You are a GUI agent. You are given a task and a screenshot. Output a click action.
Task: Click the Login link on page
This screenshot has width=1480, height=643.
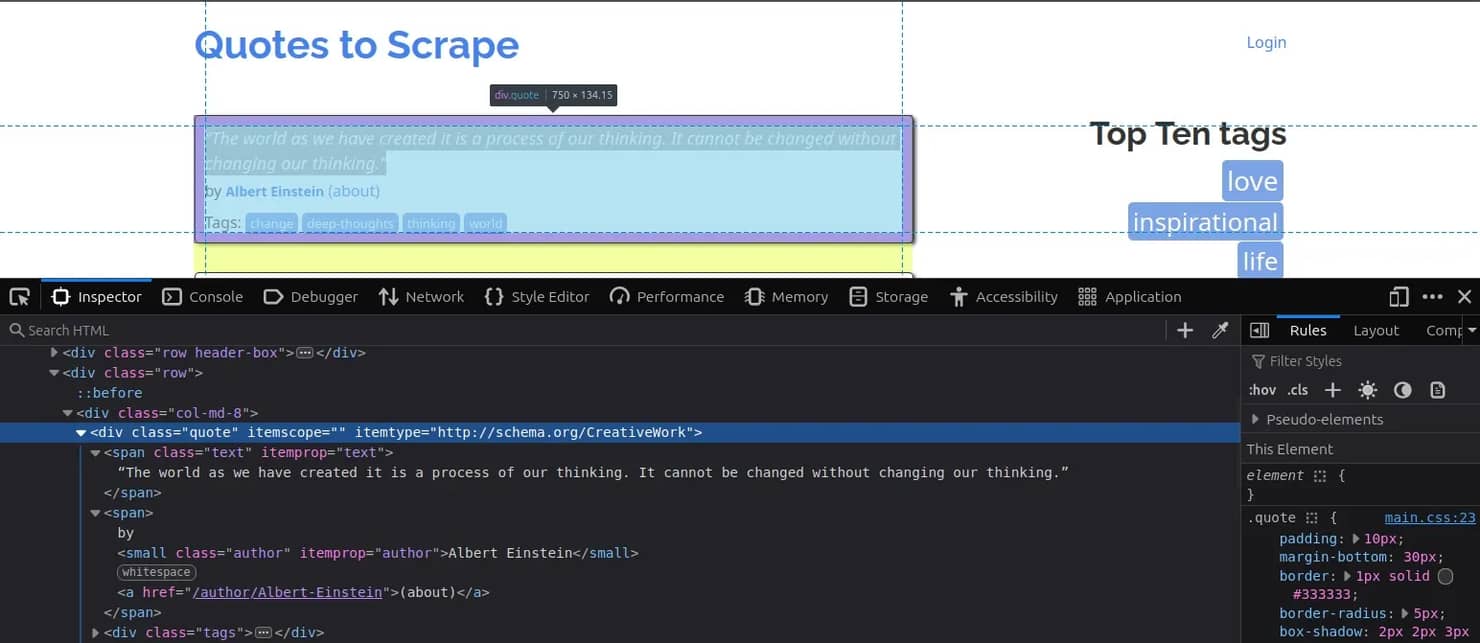(1266, 43)
